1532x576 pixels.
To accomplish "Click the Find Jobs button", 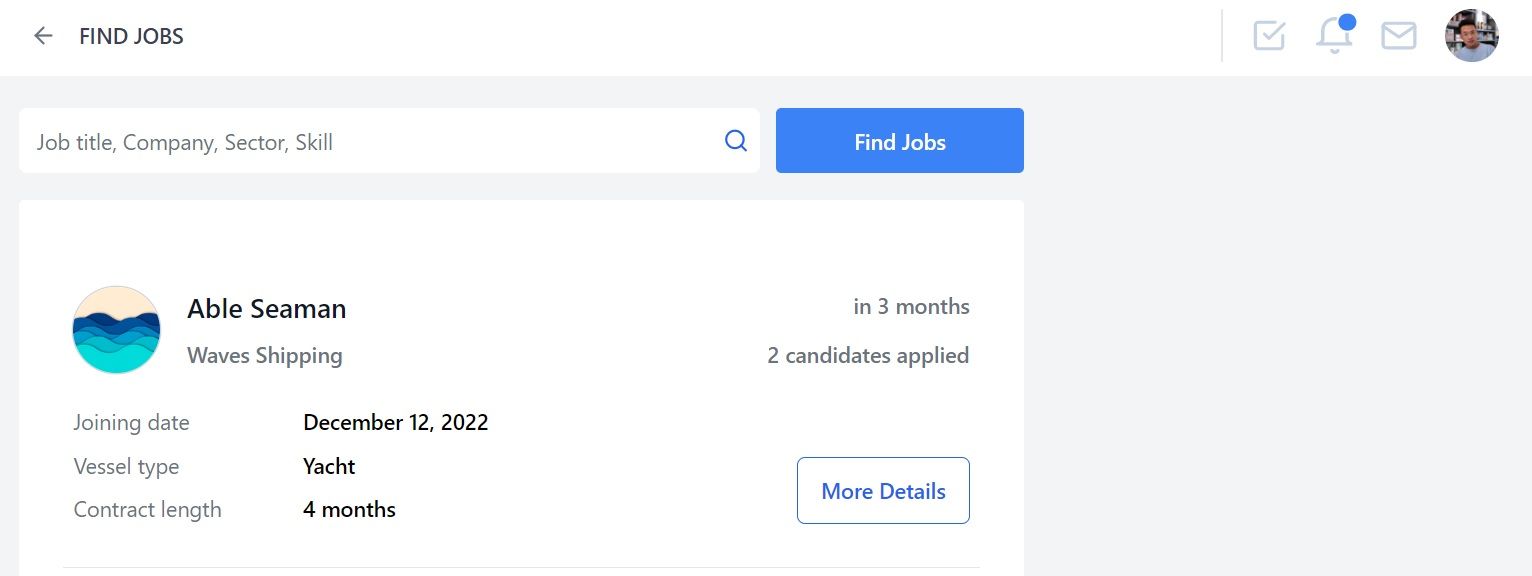I will (900, 141).
